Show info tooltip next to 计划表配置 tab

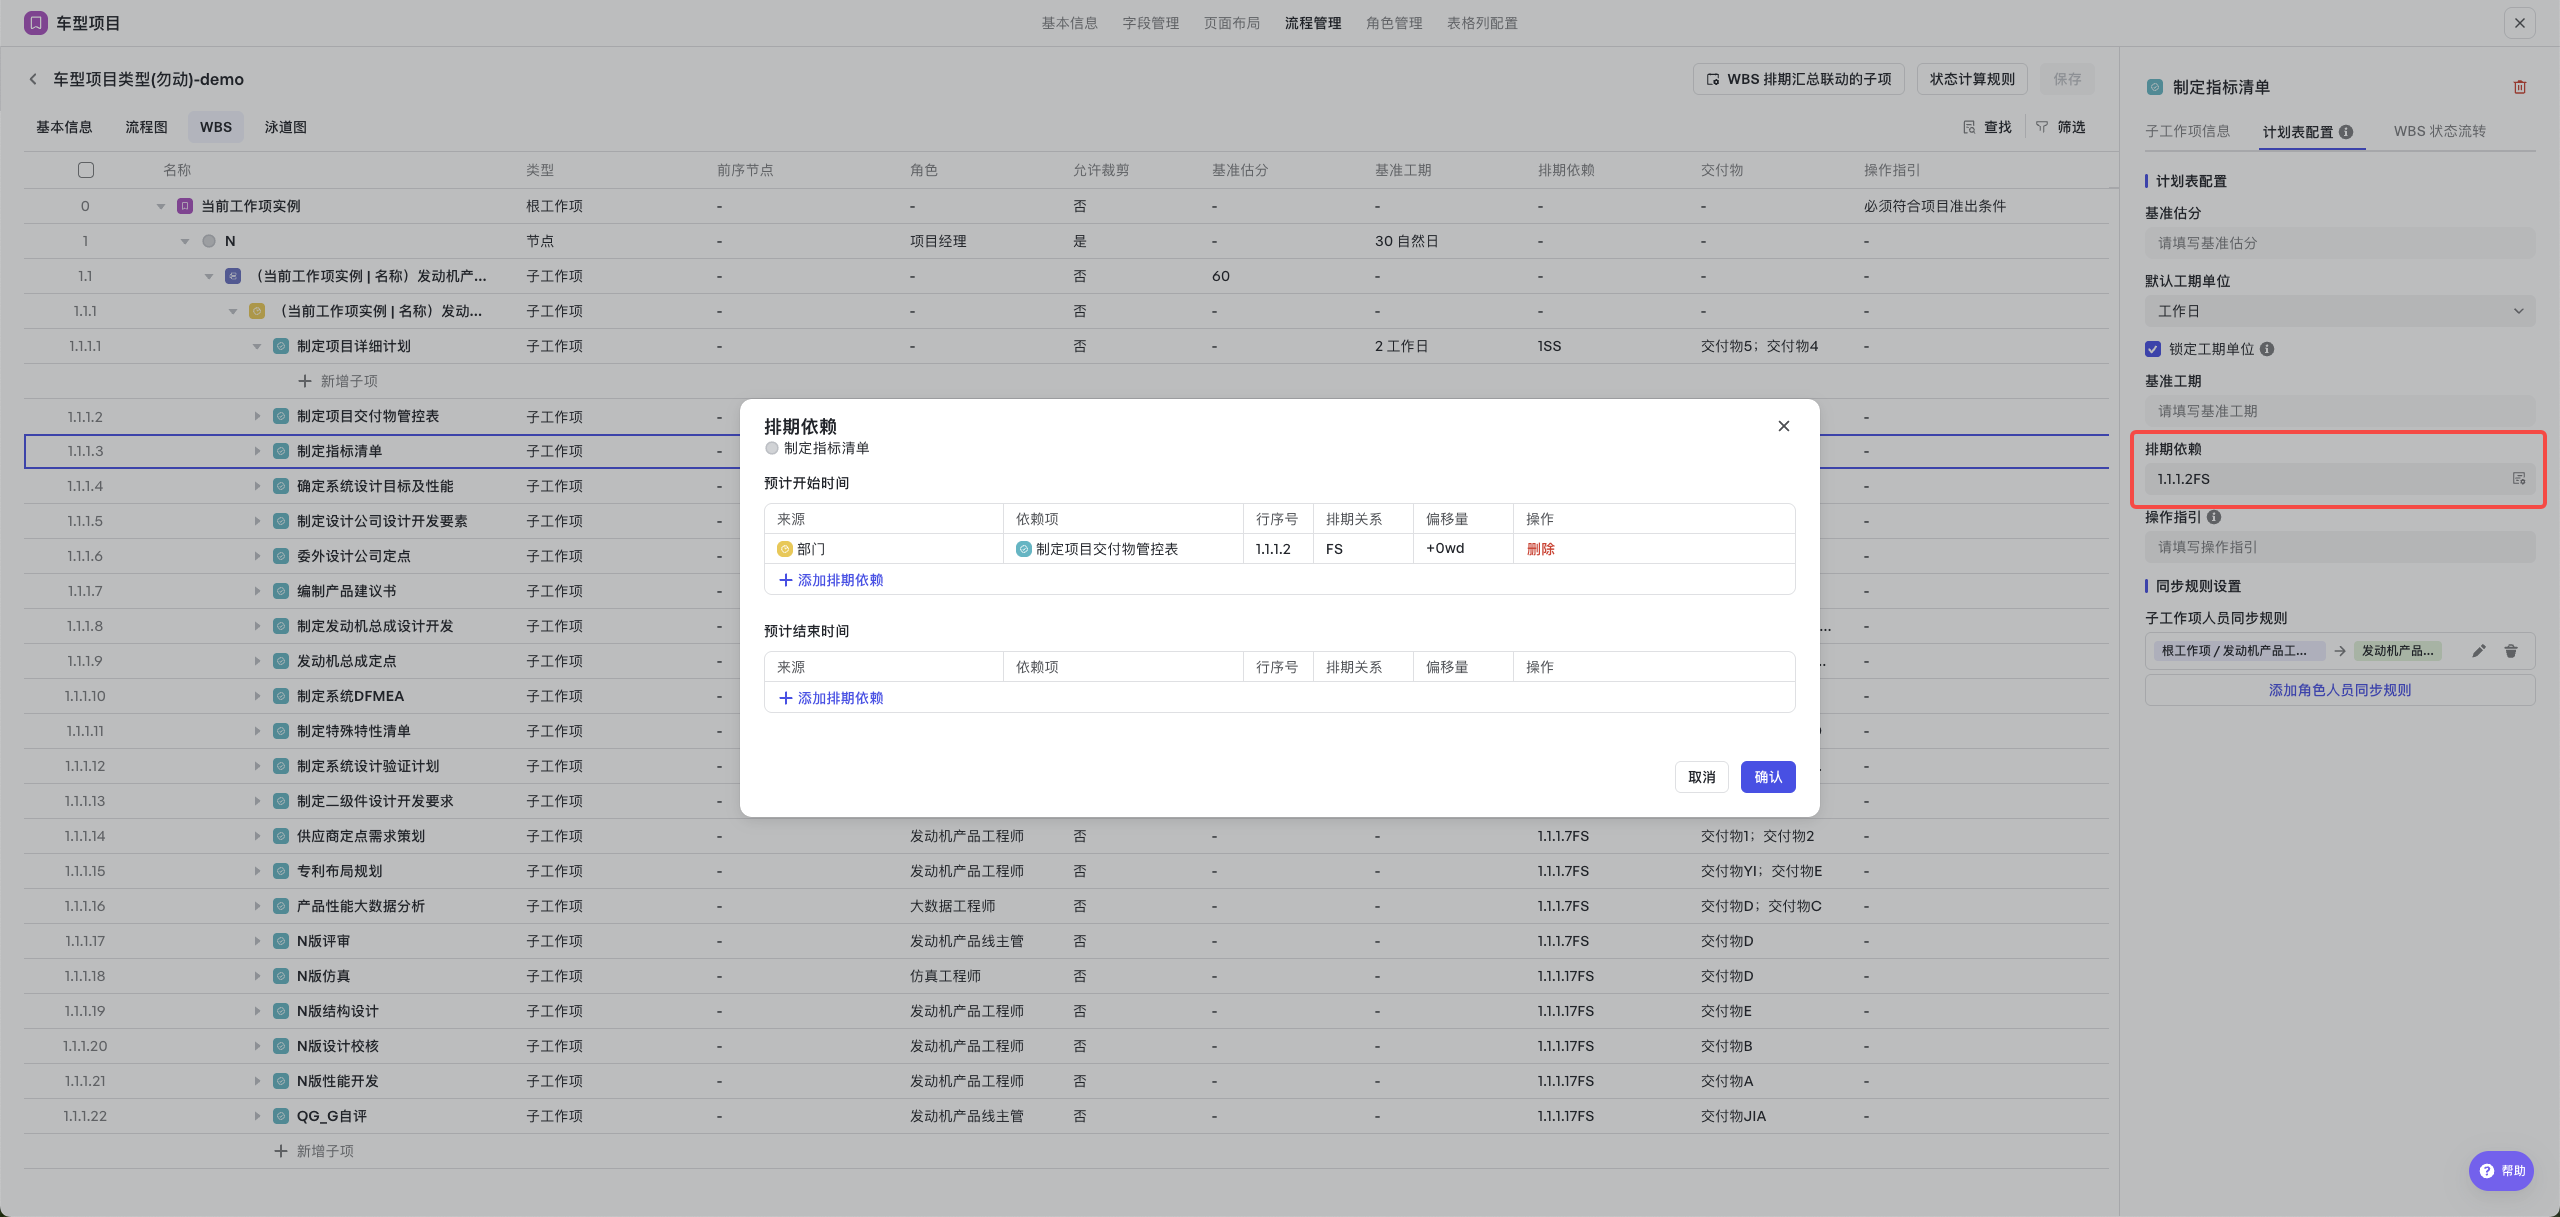coord(2346,132)
